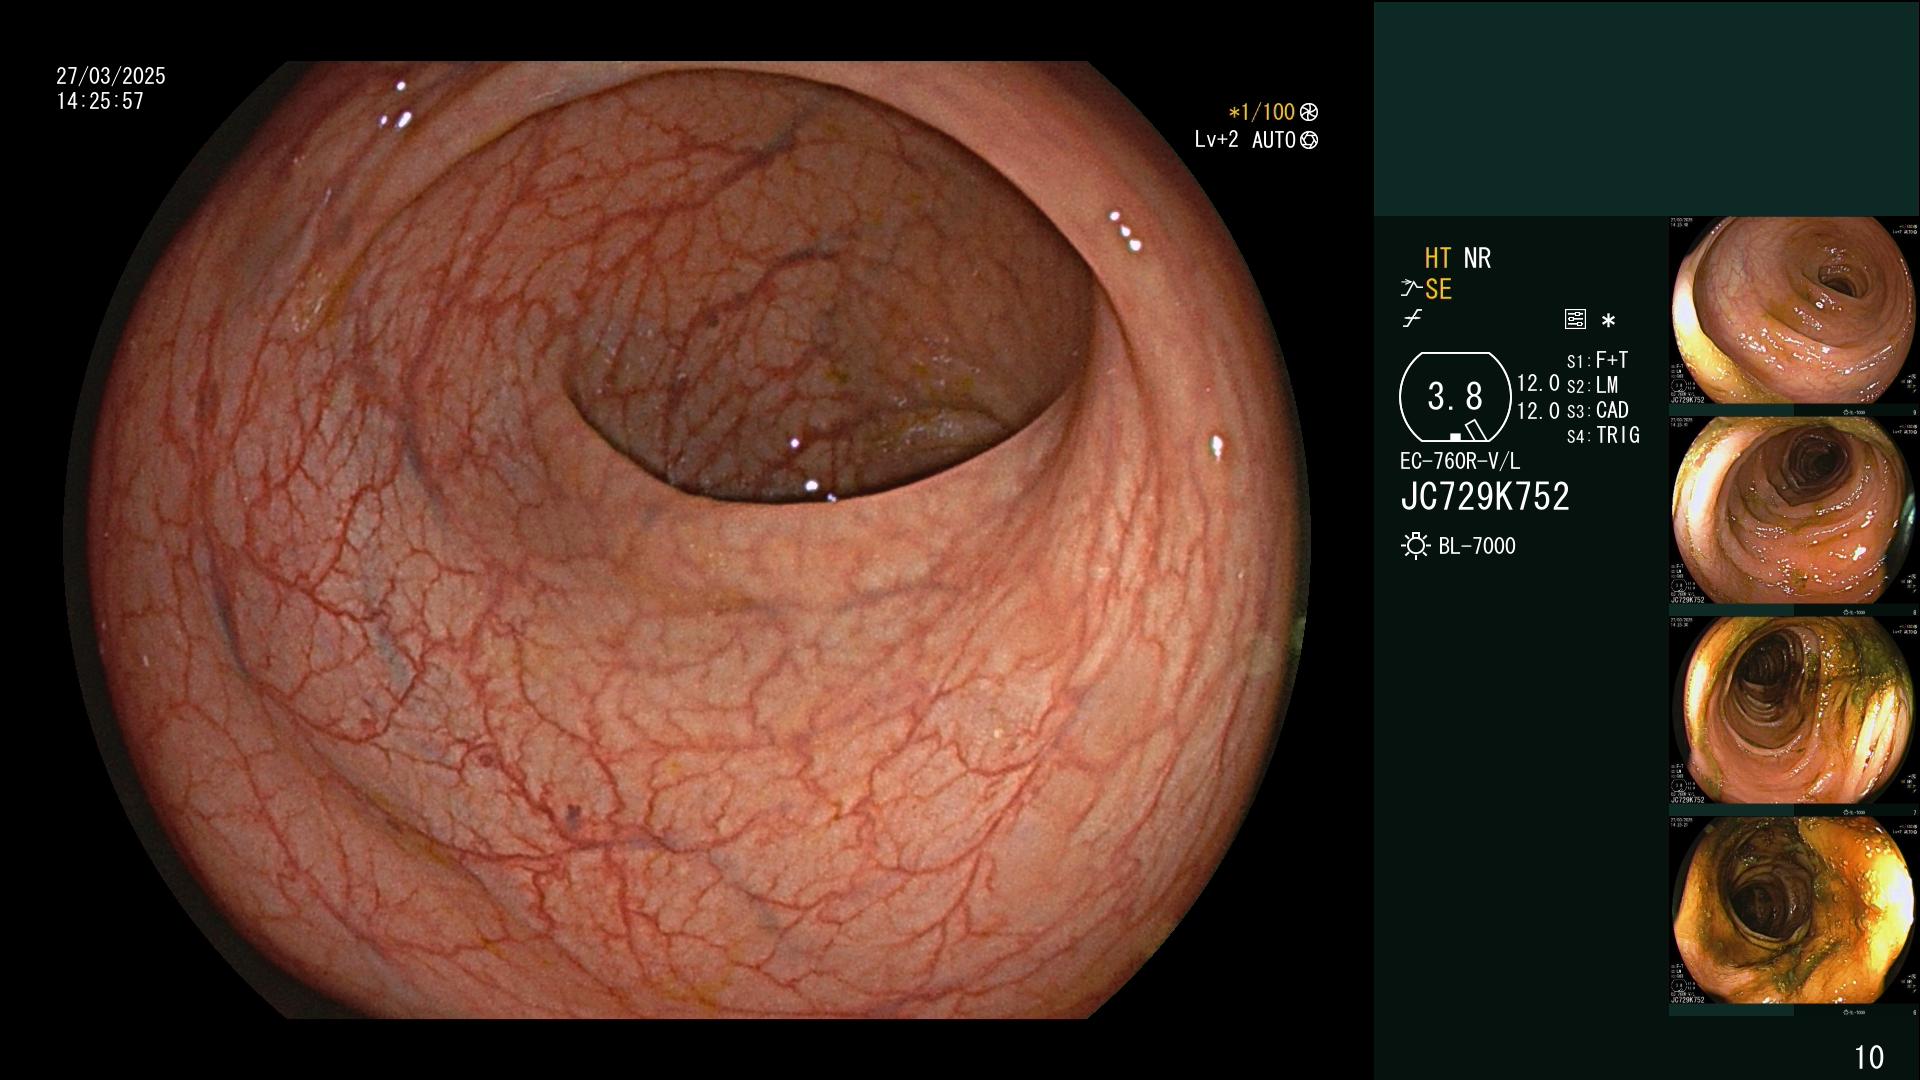Click the Lv+2 brightness level text
Screen dimensions: 1920x1080
tap(1216, 141)
